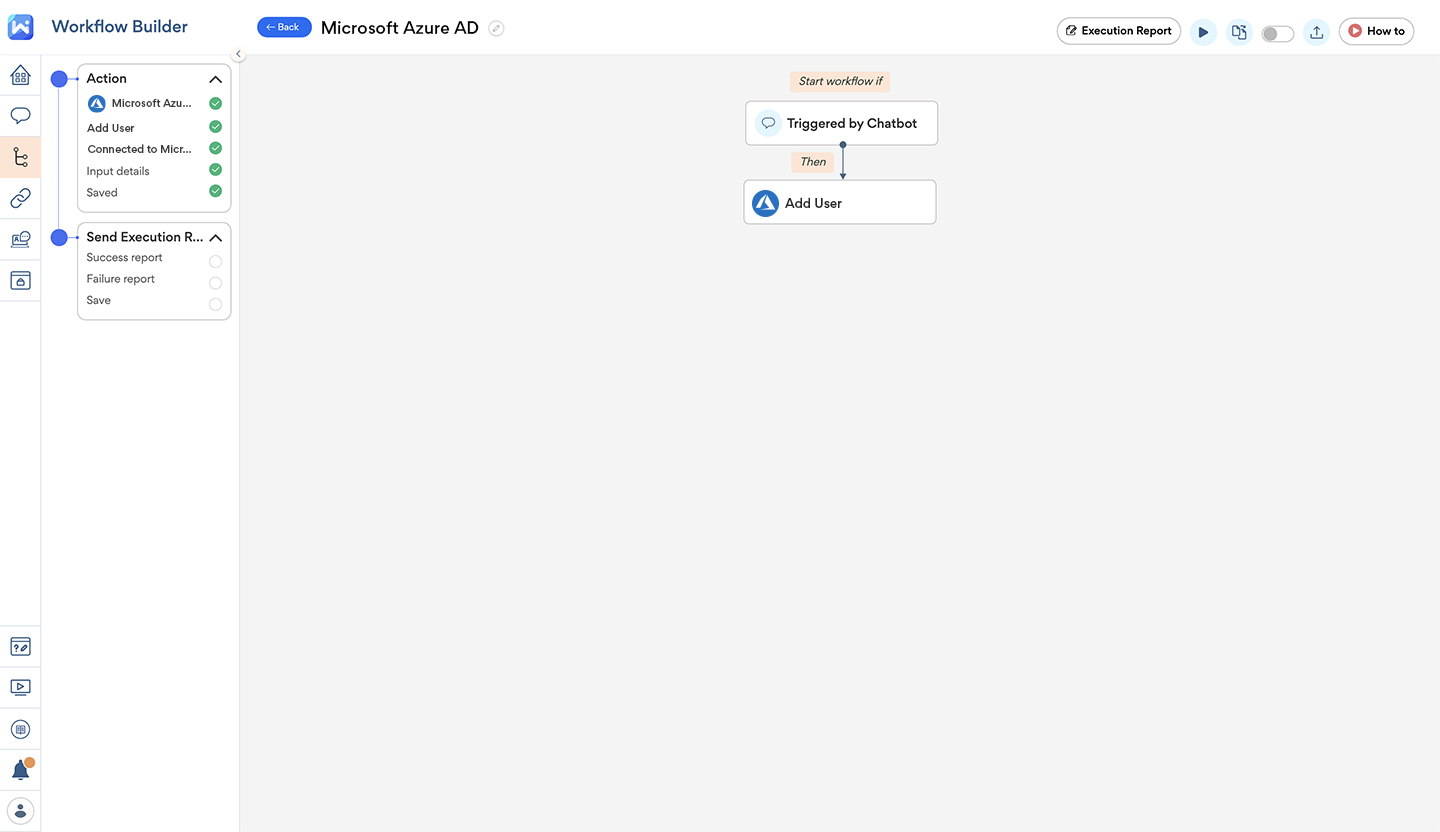Click the copy workflow icon
Screen dimensions: 1440x832
coord(1239,32)
